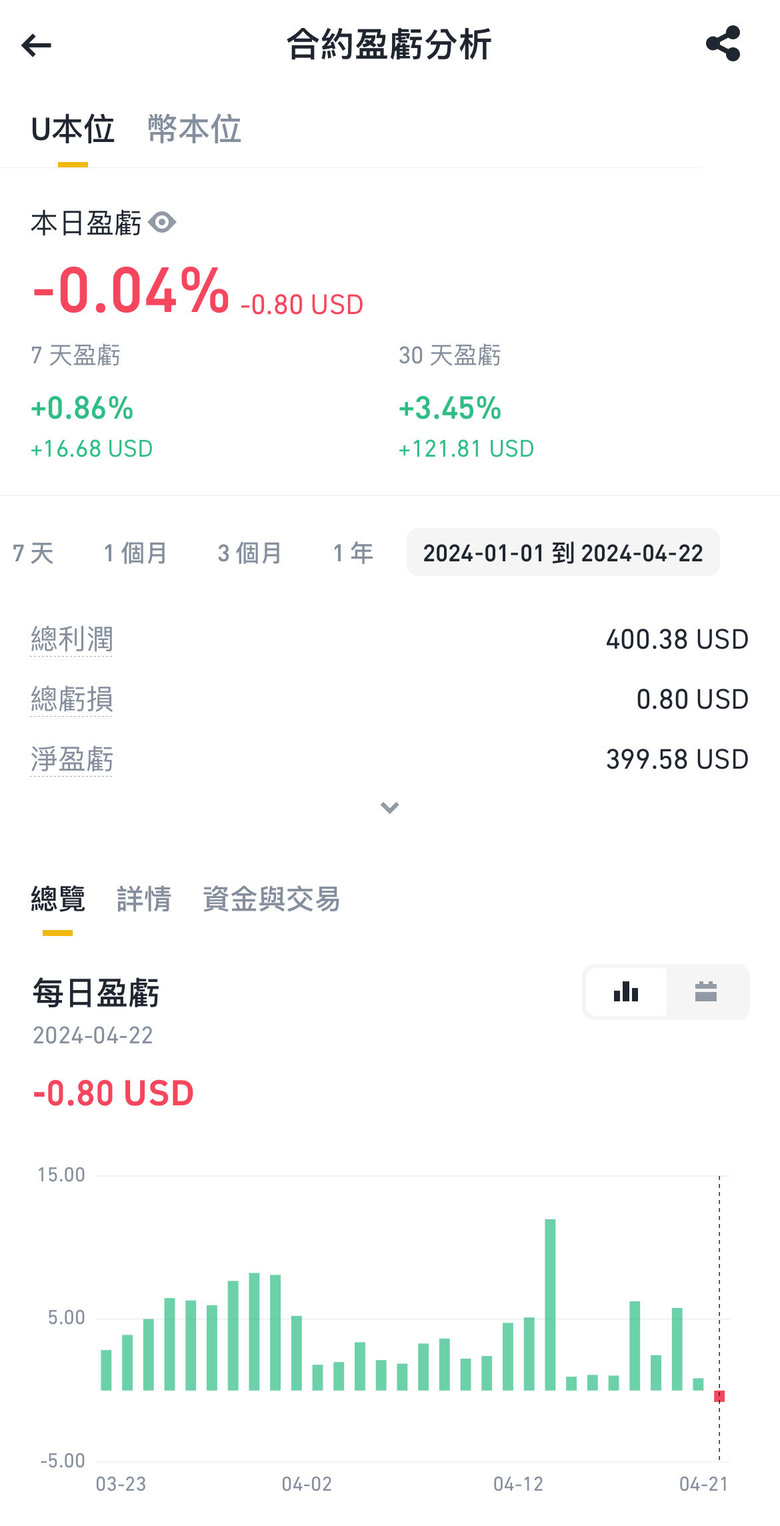780x1526 pixels.
Task: Toggle the eye icon beside 本日盈虧
Action: tap(162, 223)
